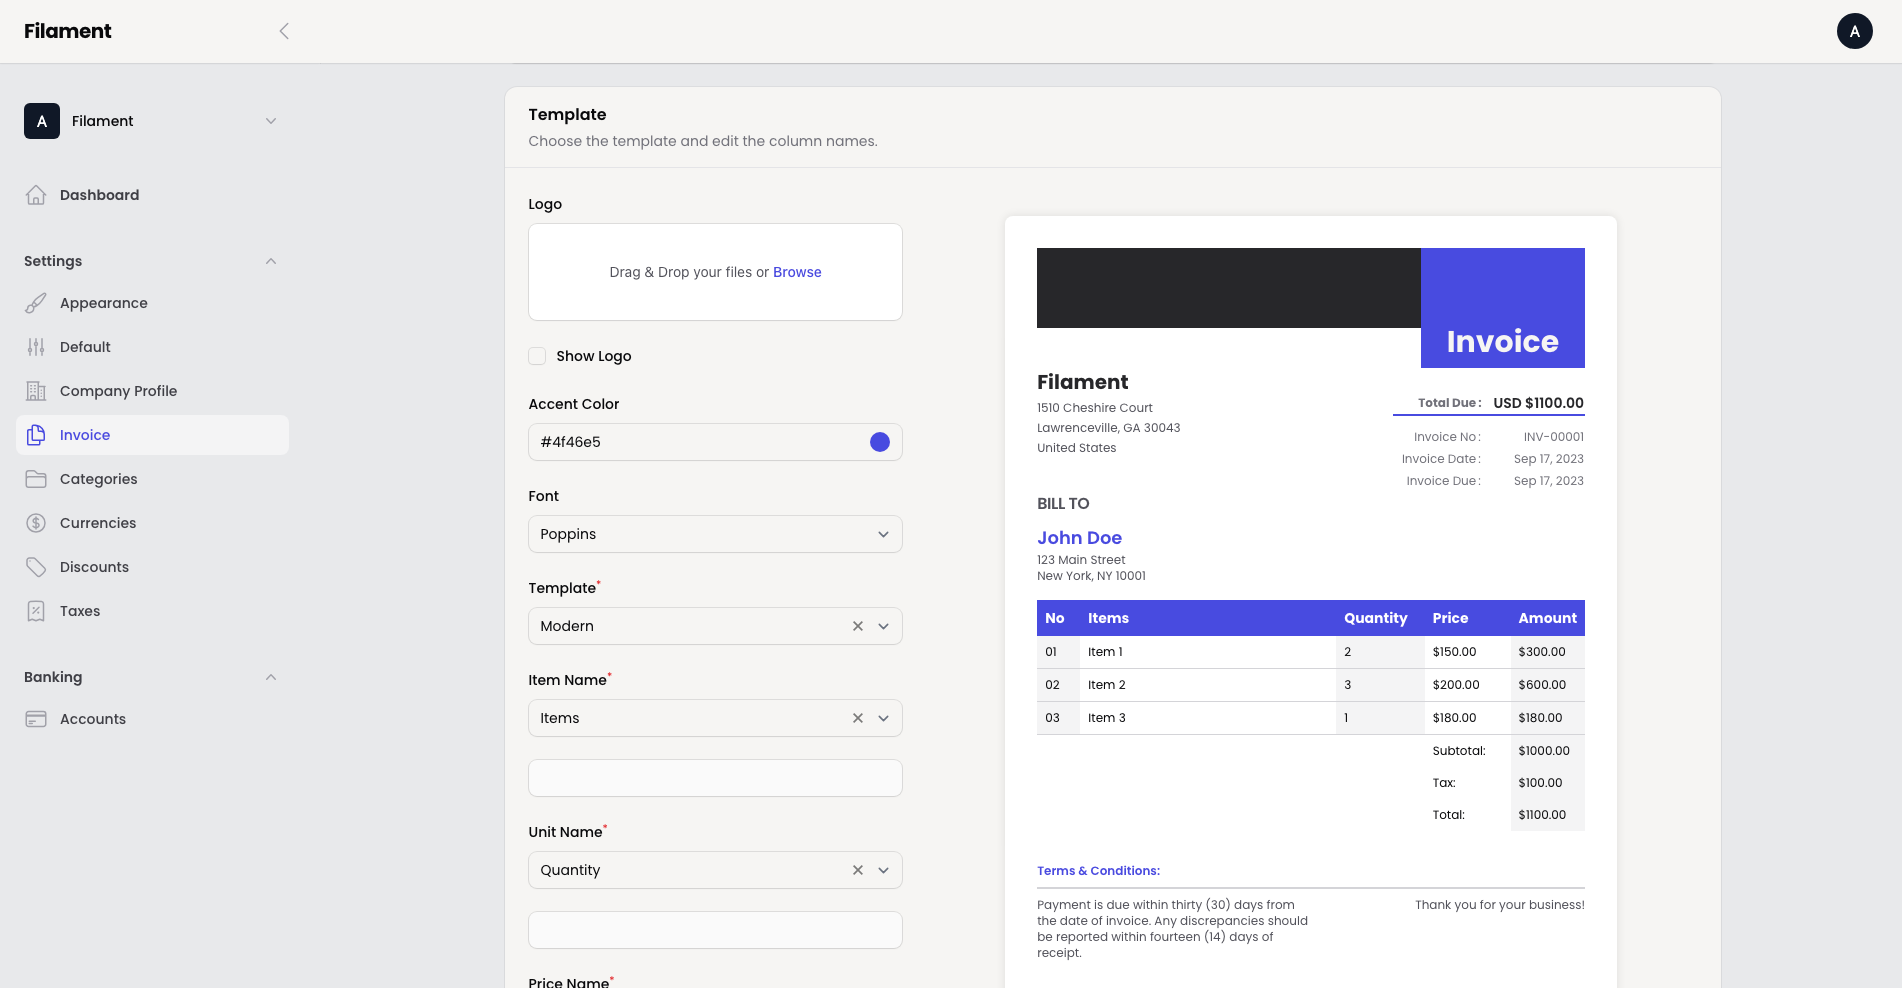Open the Font dropdown showing Poppins
Viewport: 1902px width, 988px height.
(715, 534)
